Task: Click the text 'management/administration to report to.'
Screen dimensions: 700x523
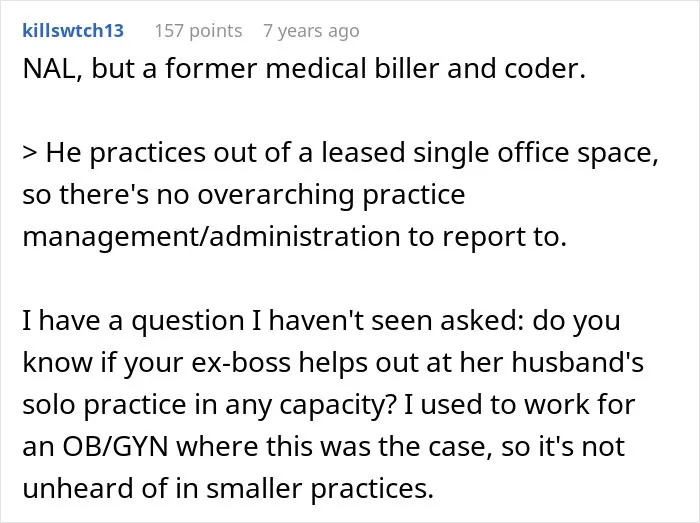Action: pos(295,237)
